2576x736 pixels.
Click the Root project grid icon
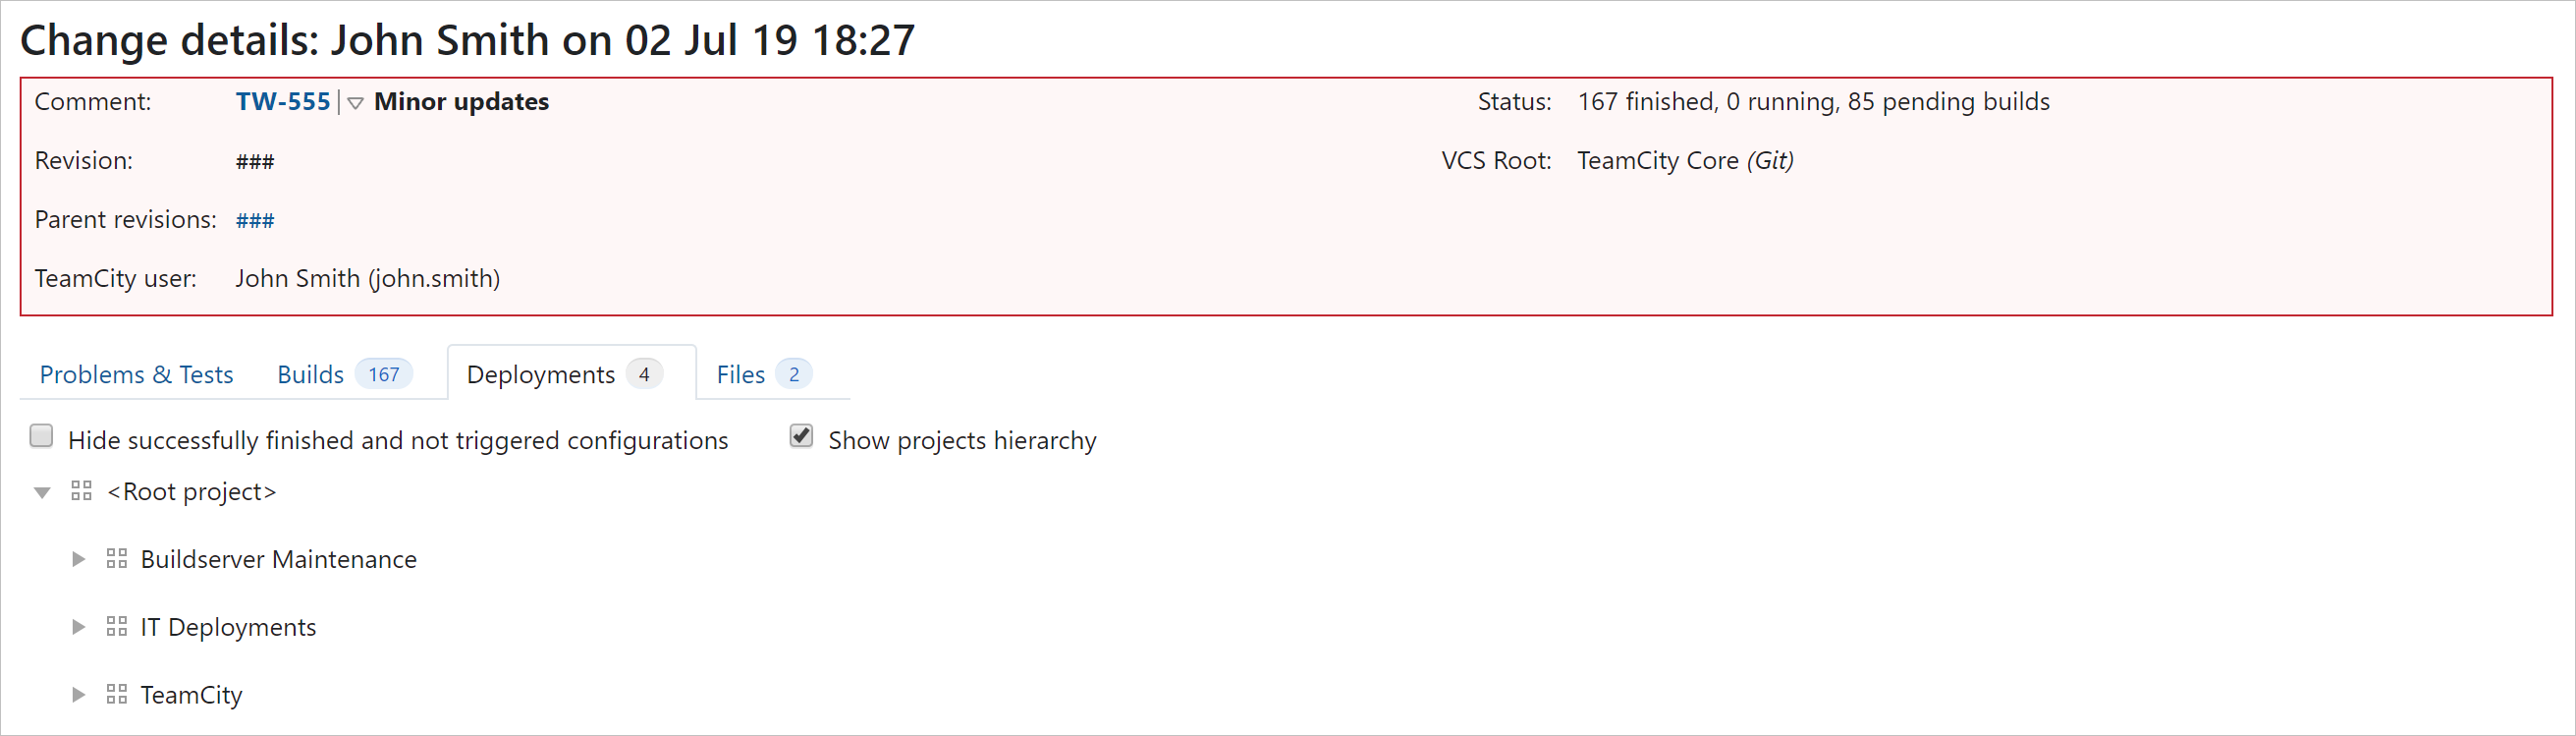pos(81,491)
